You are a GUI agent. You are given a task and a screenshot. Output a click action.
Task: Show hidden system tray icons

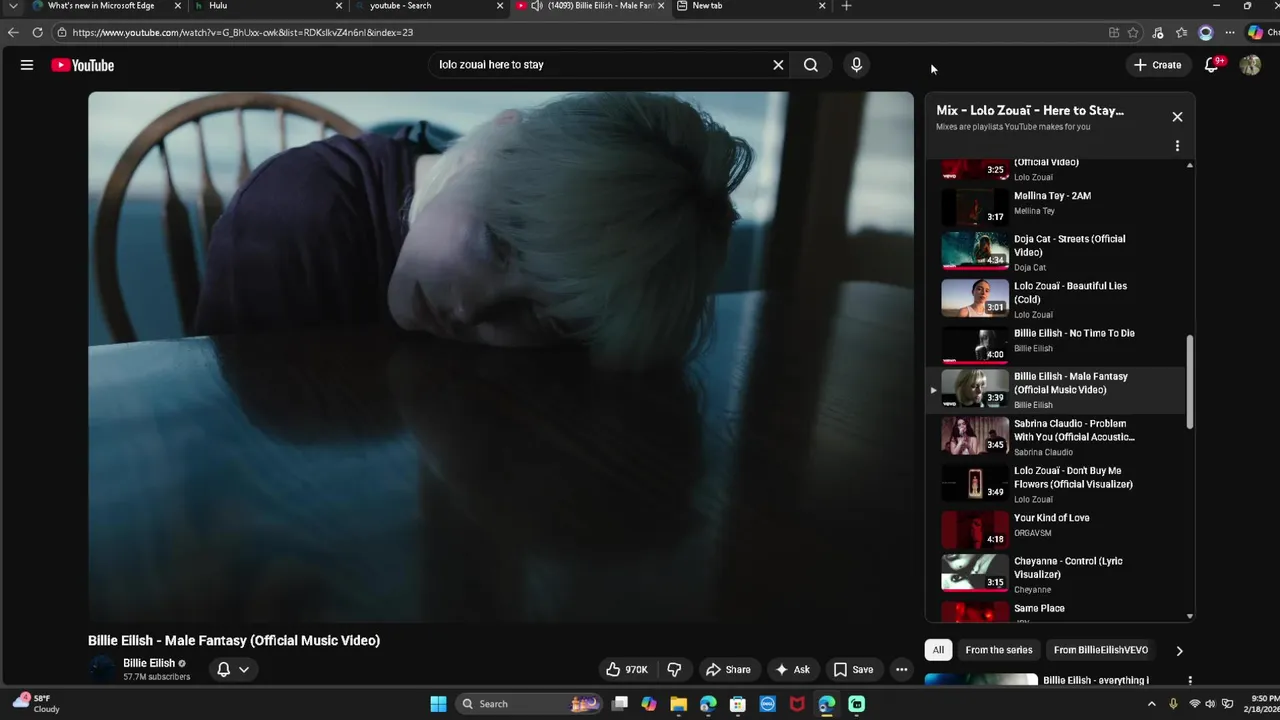[1151, 704]
